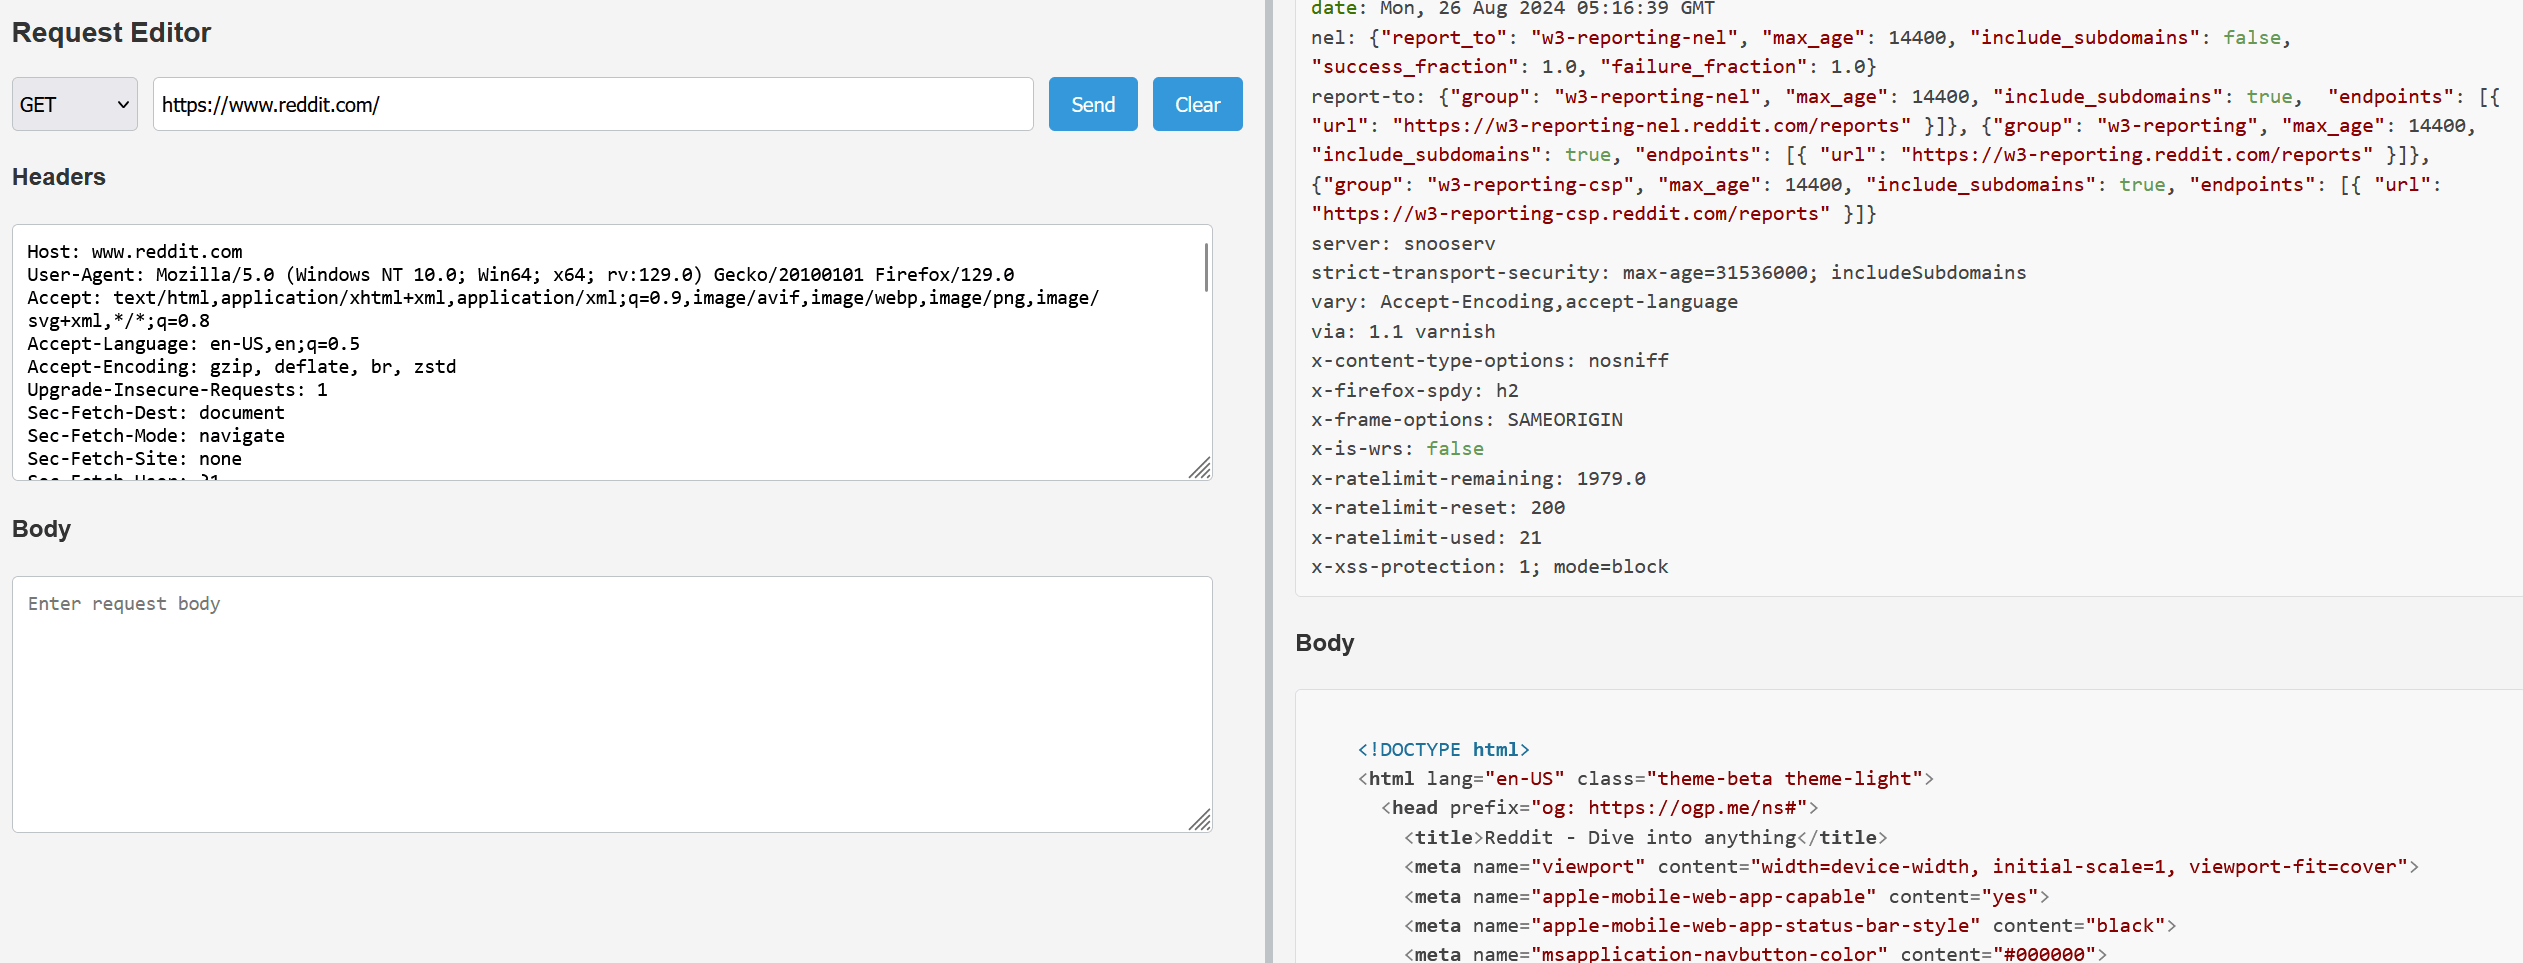Clear the request editor
This screenshot has height=963, width=2523.
1197,104
